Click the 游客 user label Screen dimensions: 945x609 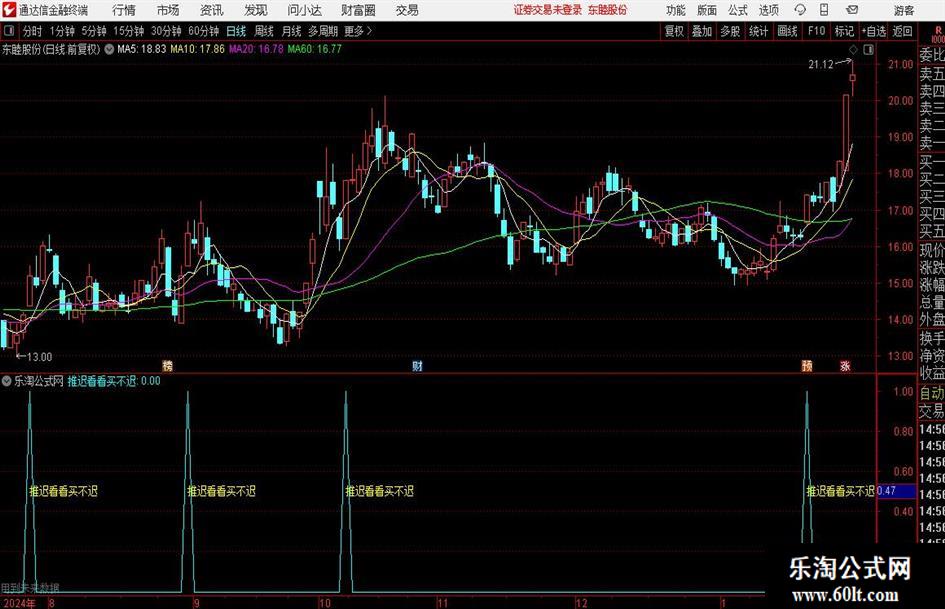903,10
